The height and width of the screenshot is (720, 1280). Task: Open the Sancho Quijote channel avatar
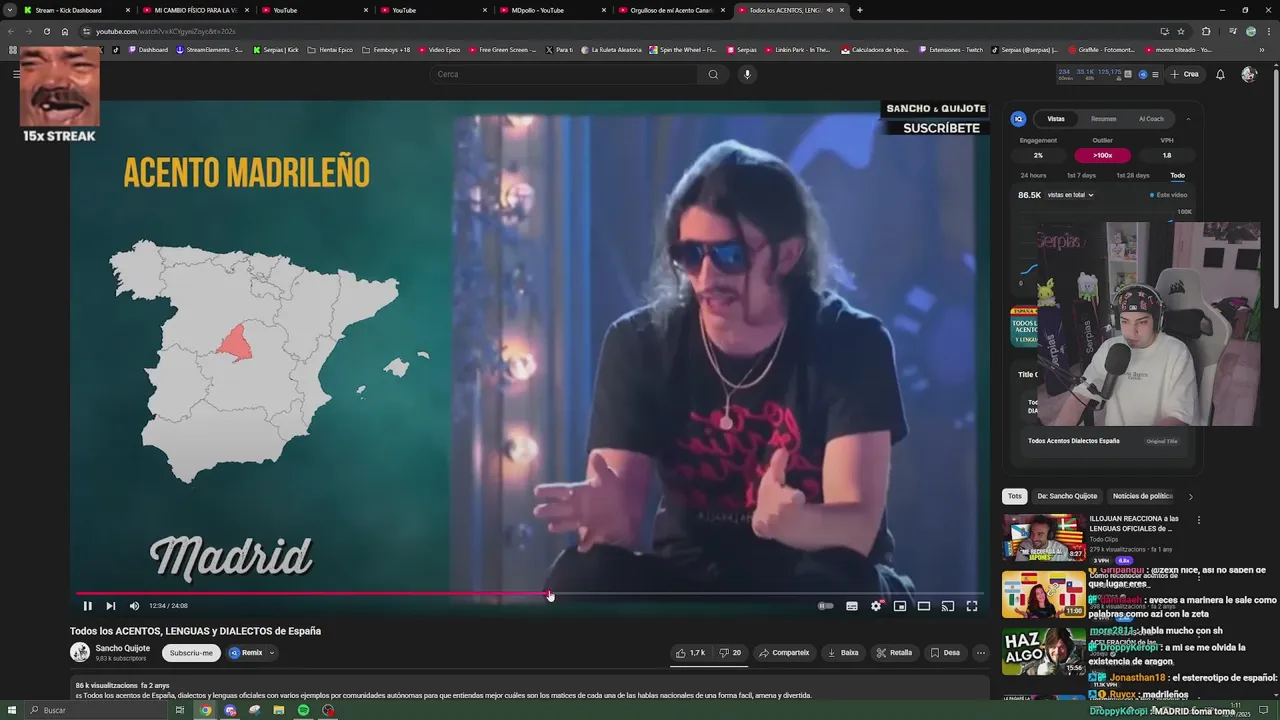[x=80, y=652]
